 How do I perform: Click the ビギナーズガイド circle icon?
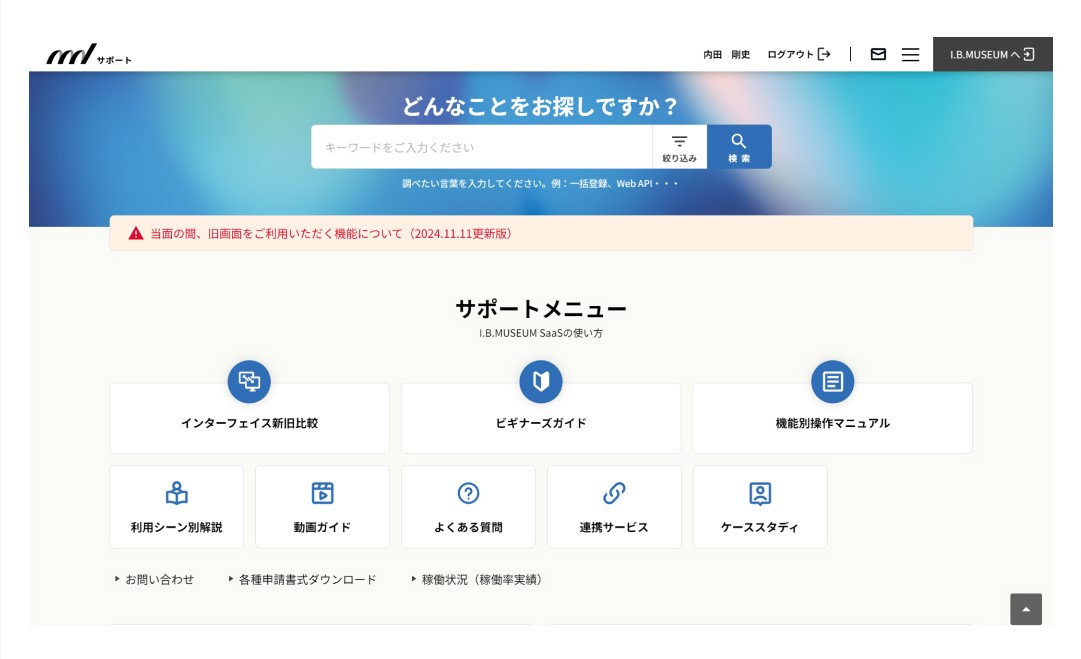click(x=541, y=381)
